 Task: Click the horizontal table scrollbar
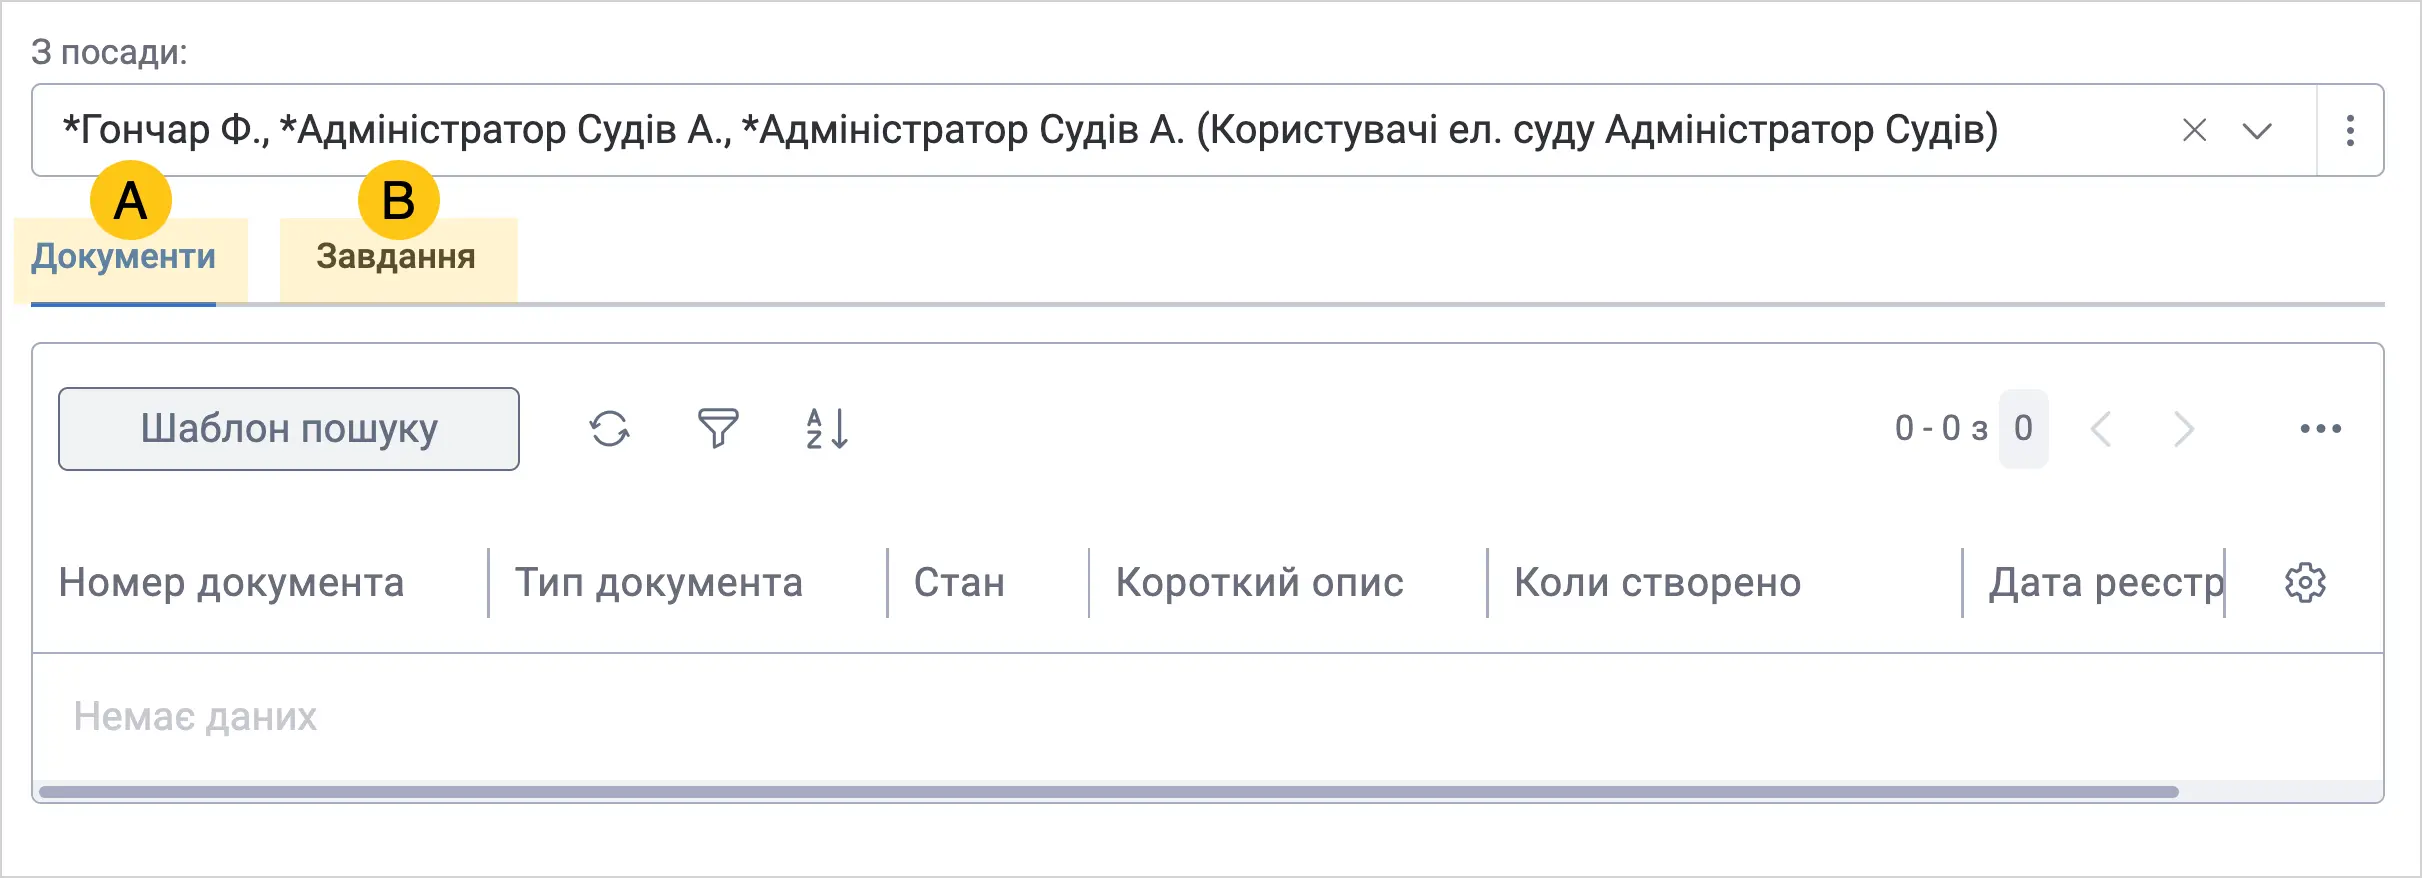tap(1108, 792)
